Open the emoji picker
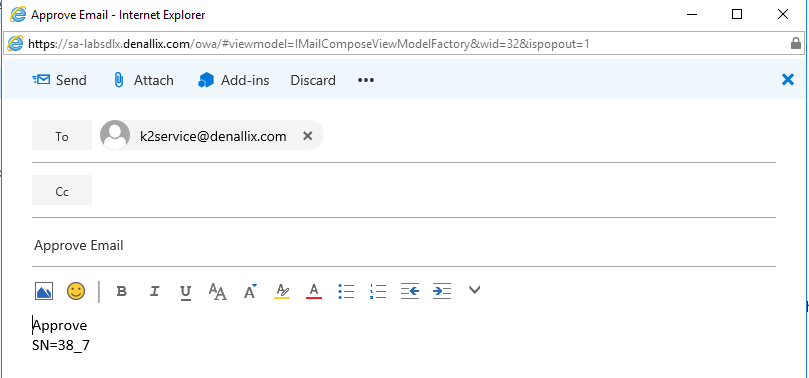Screen dimensions: 809x378 [76, 291]
